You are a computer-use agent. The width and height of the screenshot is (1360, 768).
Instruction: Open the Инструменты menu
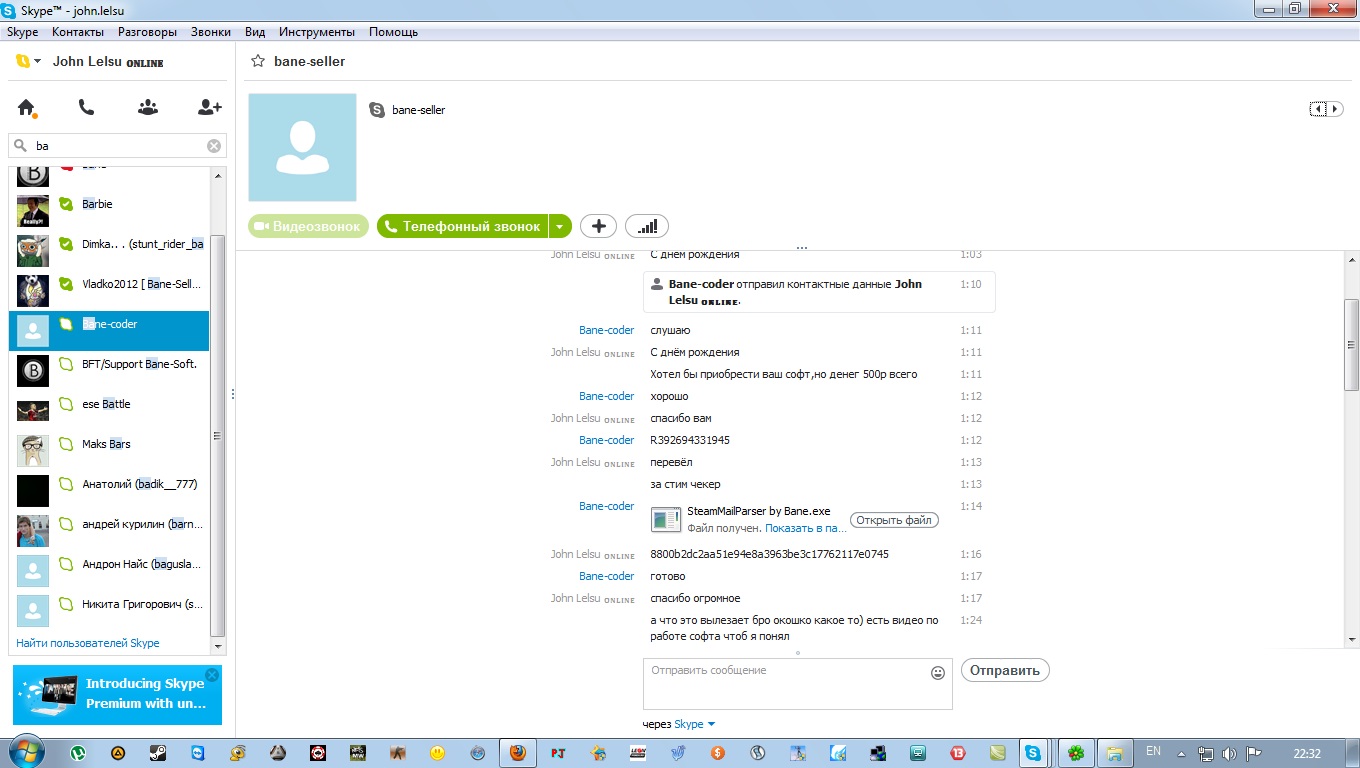pos(317,32)
